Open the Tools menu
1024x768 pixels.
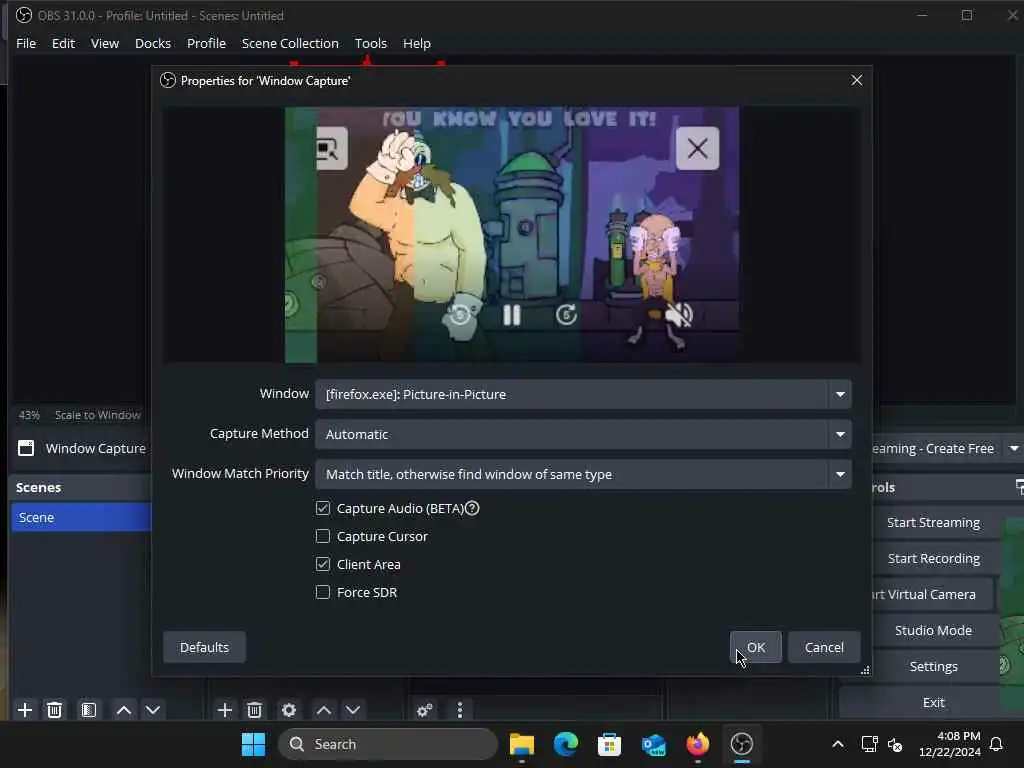[370, 43]
